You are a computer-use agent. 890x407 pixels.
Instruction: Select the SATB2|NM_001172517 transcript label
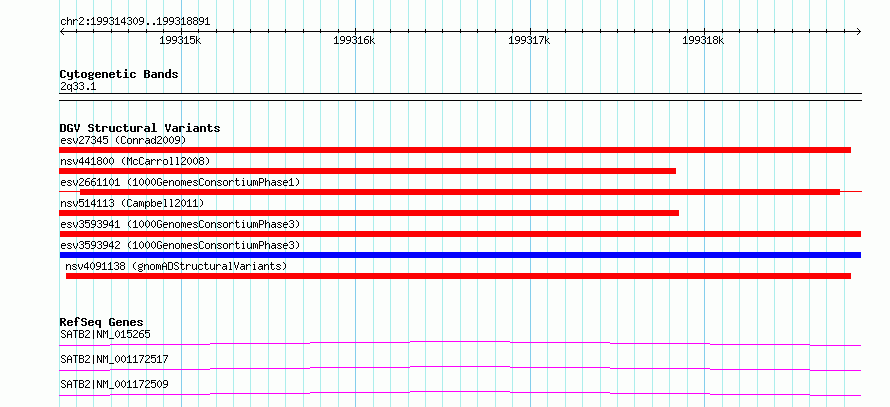pyautogui.click(x=114, y=359)
